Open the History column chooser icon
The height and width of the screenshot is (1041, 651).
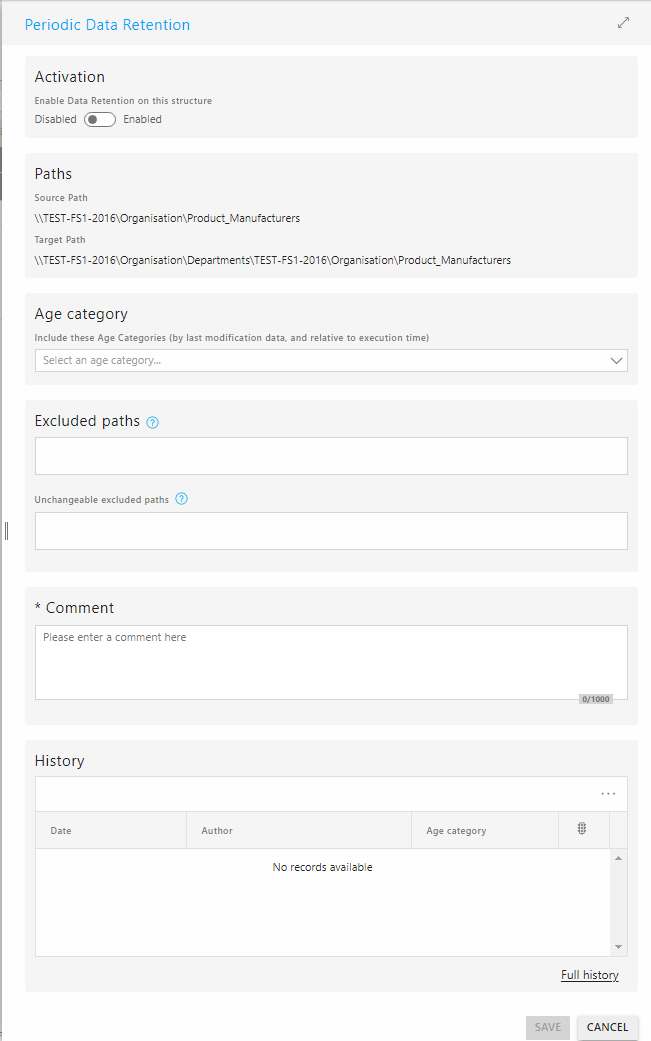pyautogui.click(x=582, y=829)
